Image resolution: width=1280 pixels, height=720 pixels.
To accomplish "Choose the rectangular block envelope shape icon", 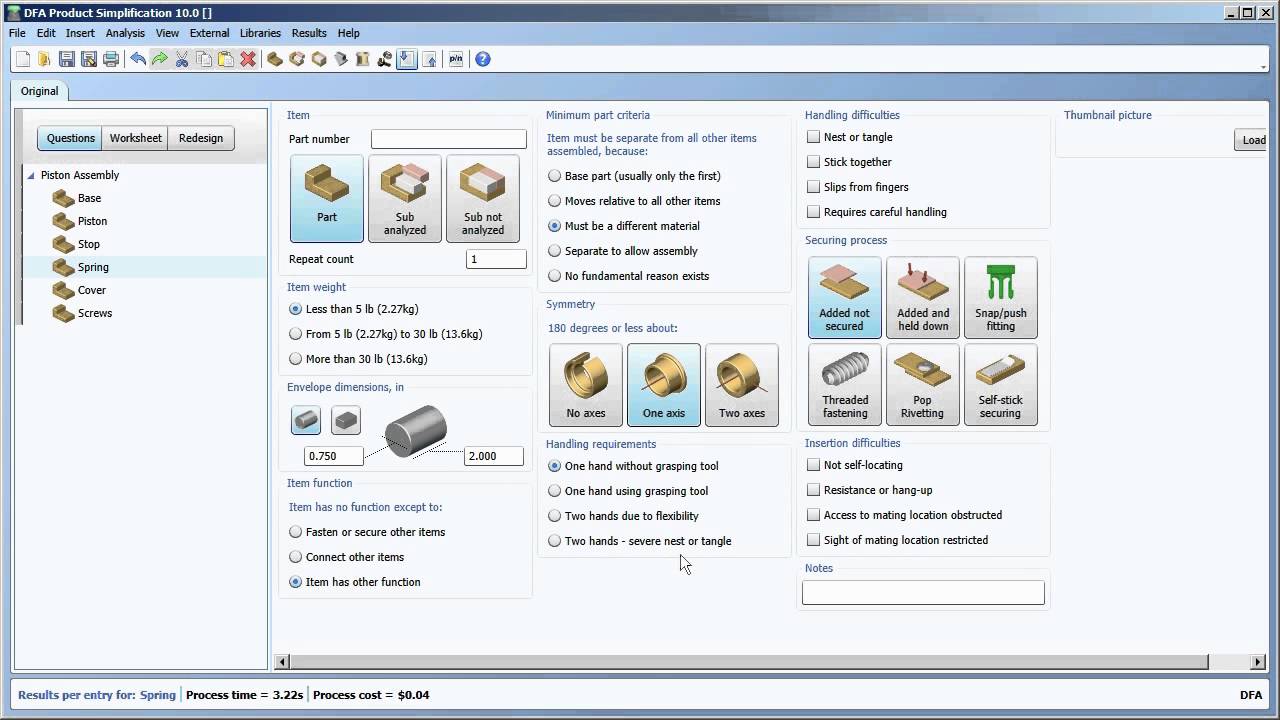I will (346, 420).
